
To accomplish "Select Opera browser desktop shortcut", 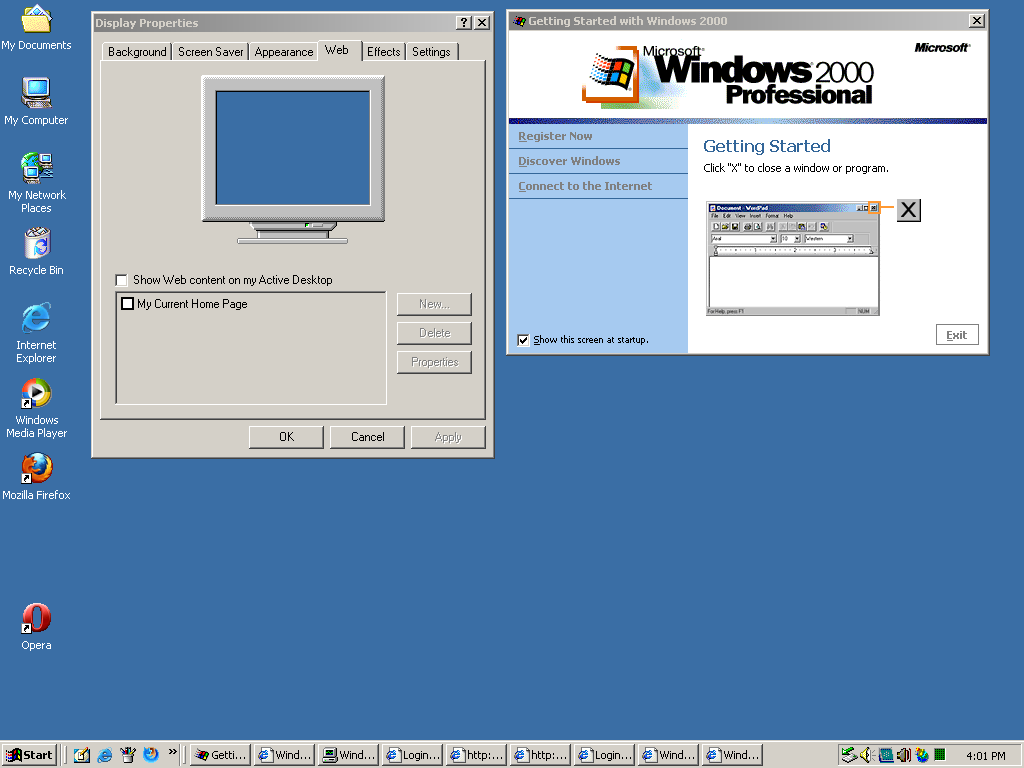I will pyautogui.click(x=36, y=620).
